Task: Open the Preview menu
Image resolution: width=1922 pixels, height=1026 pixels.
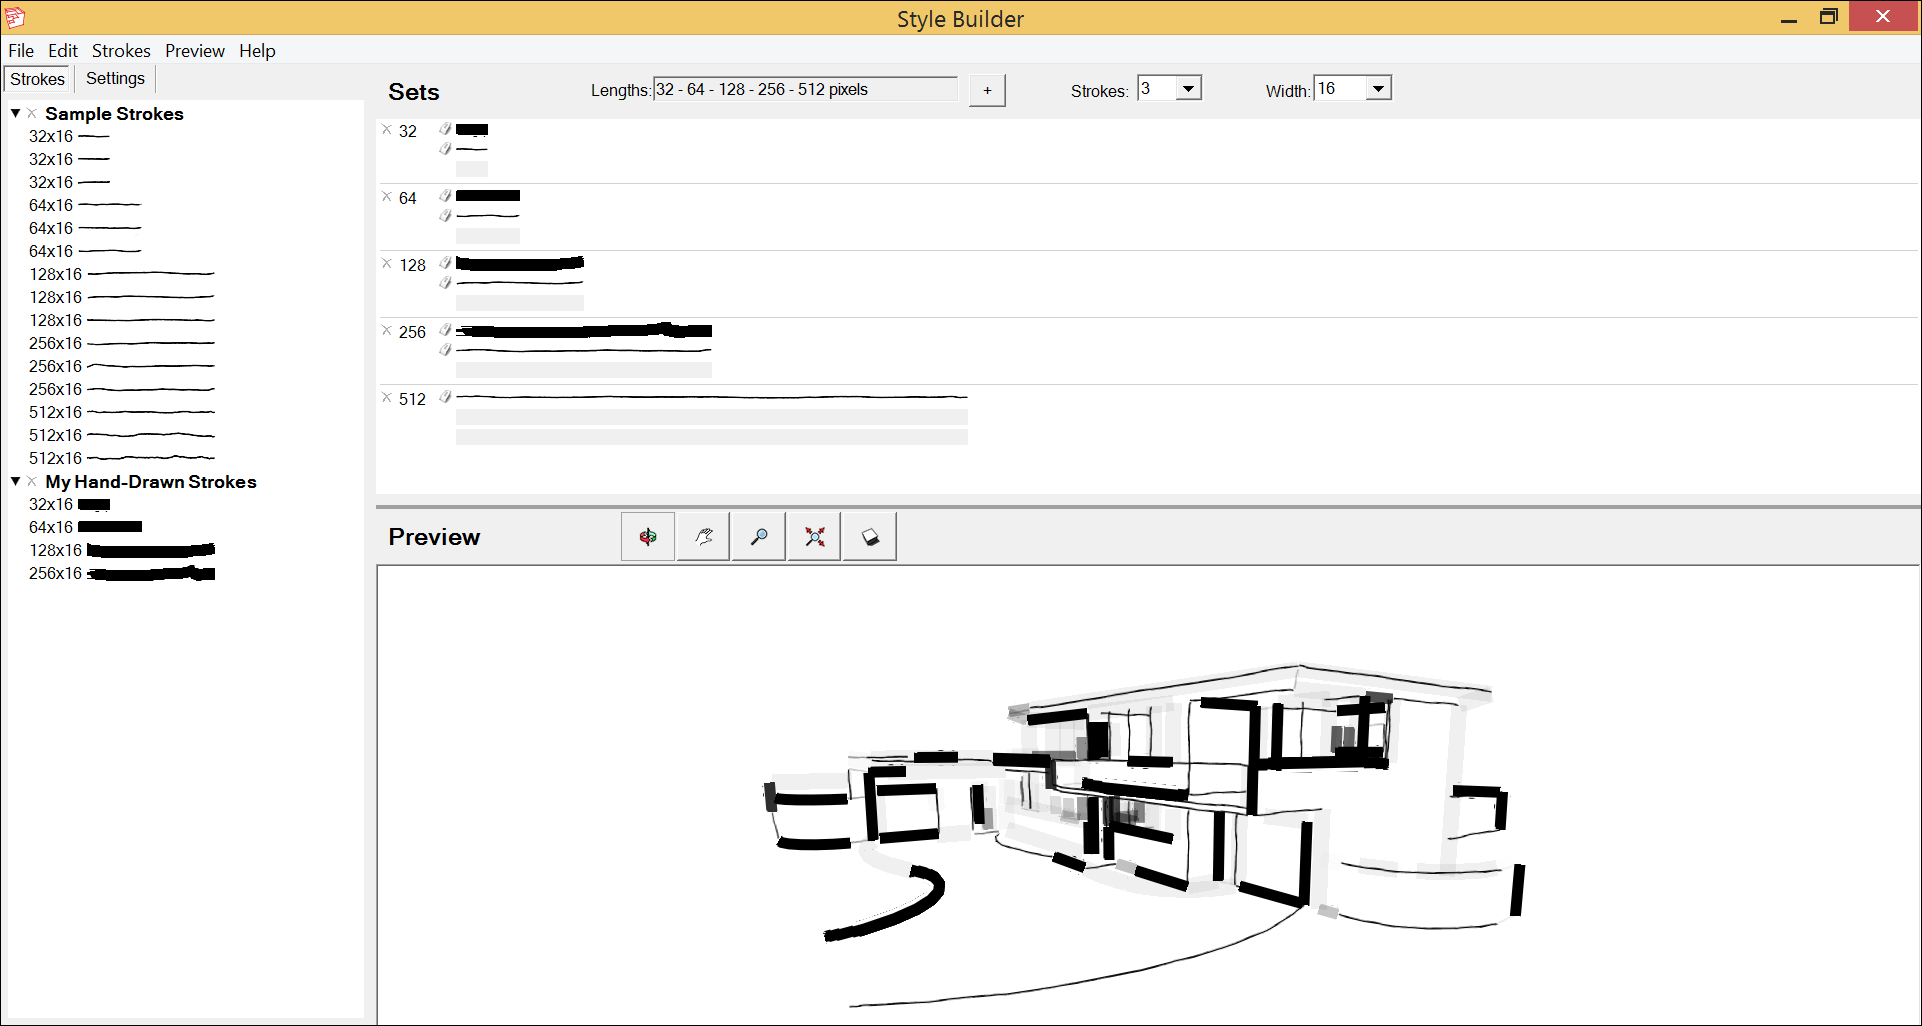Action: pyautogui.click(x=194, y=50)
